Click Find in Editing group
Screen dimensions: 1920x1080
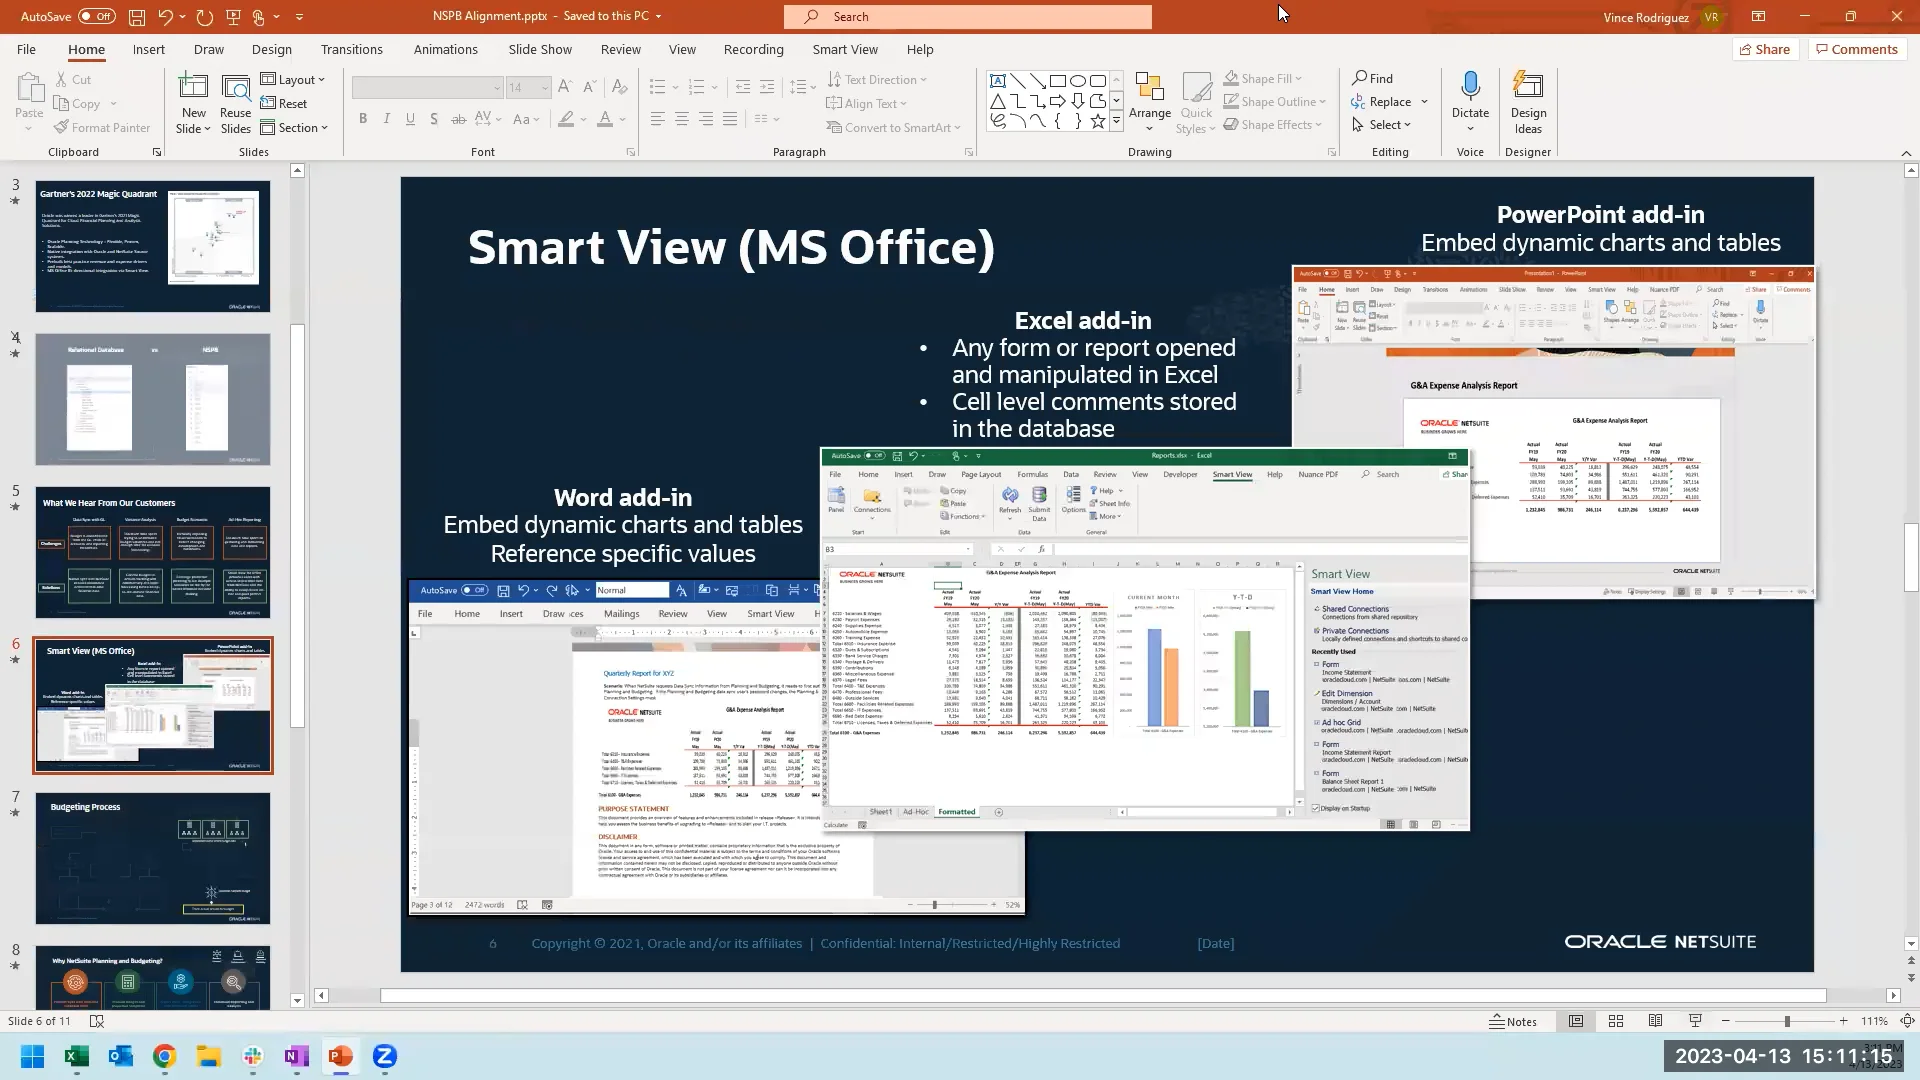(1372, 79)
